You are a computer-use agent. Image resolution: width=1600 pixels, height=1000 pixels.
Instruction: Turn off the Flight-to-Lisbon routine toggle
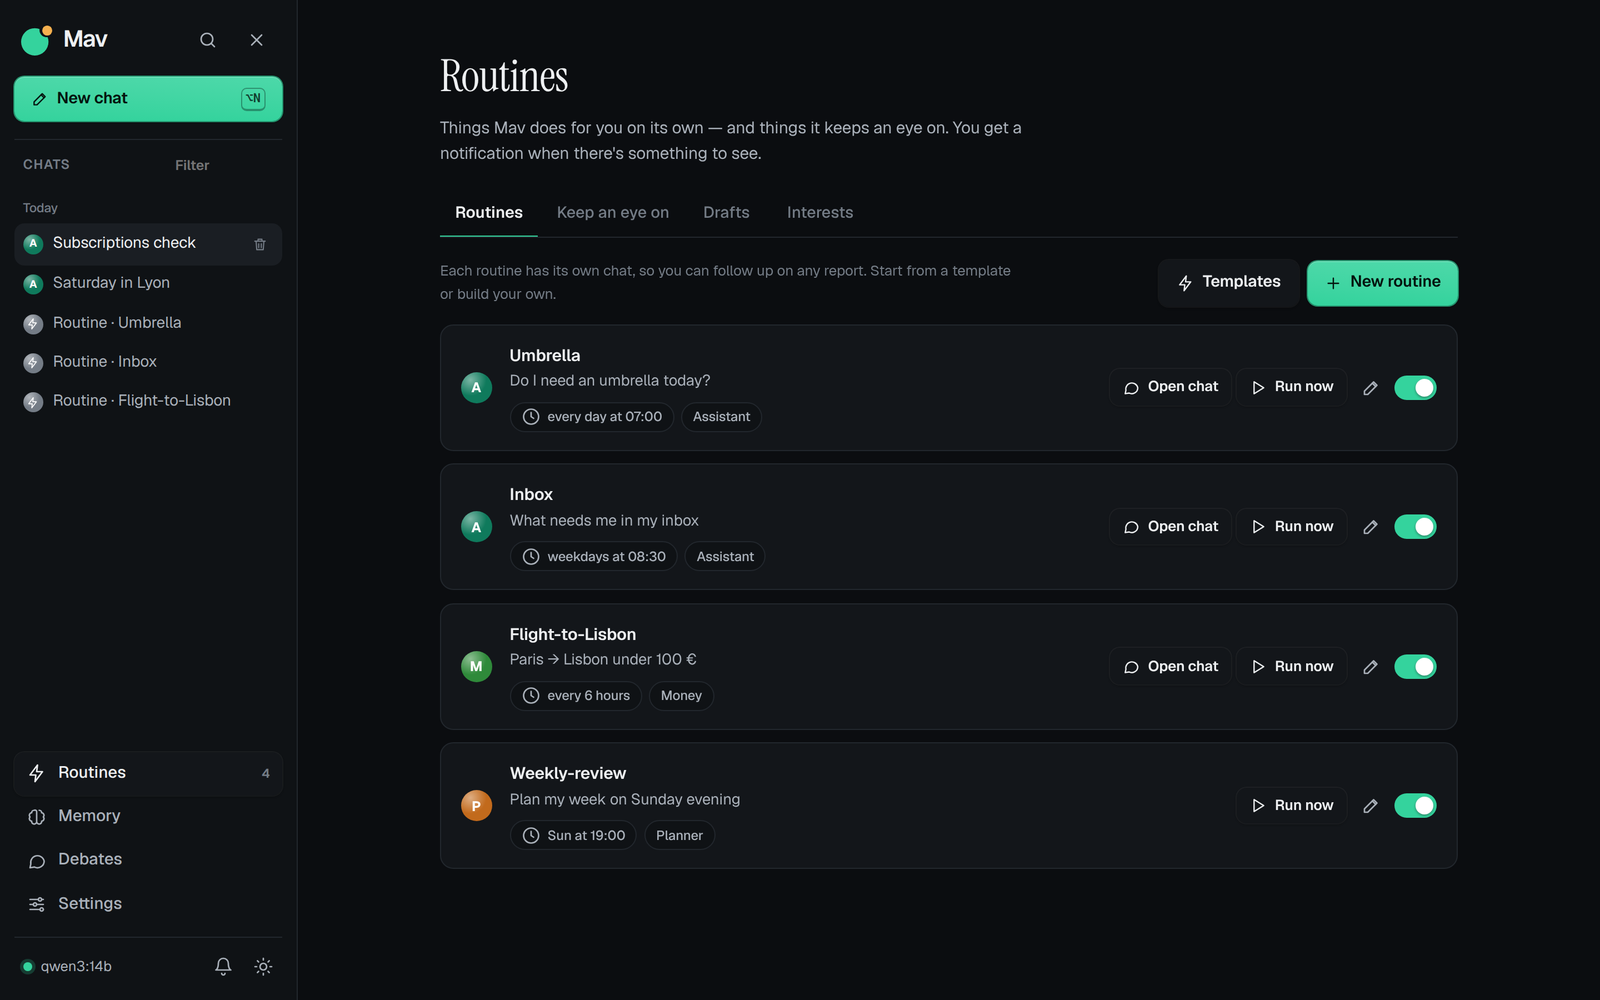[1415, 667]
